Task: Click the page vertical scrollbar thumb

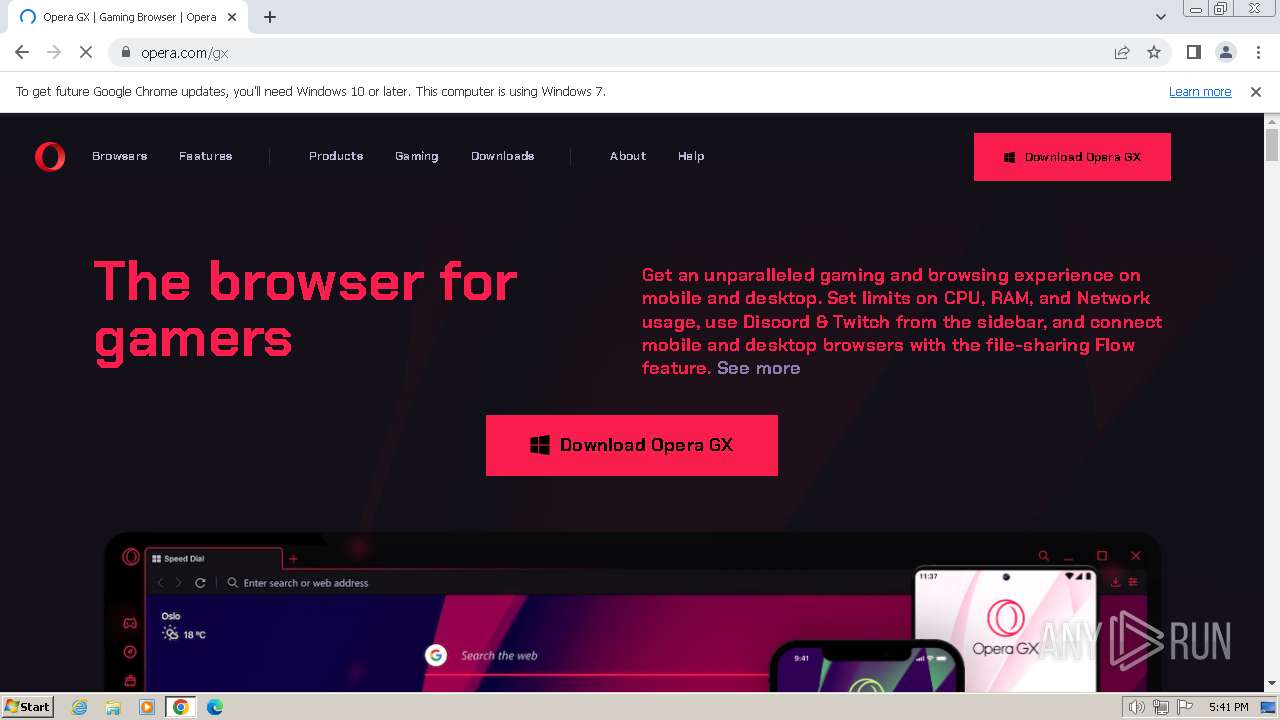Action: [1272, 144]
